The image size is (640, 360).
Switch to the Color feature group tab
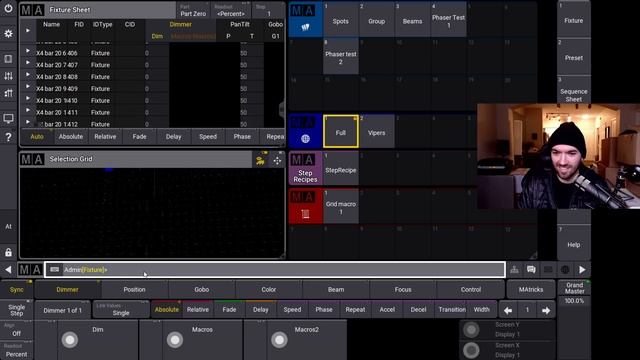[269, 289]
